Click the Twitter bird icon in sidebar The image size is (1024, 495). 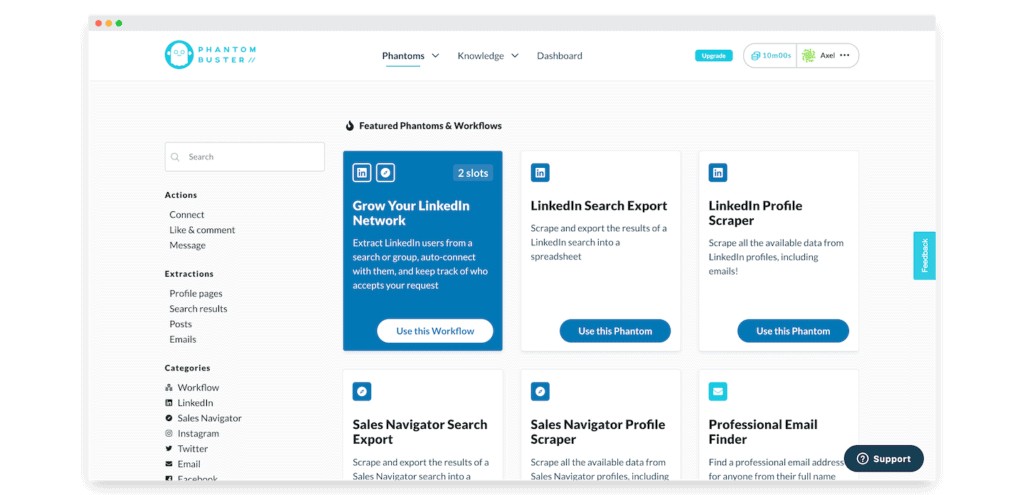coord(168,449)
